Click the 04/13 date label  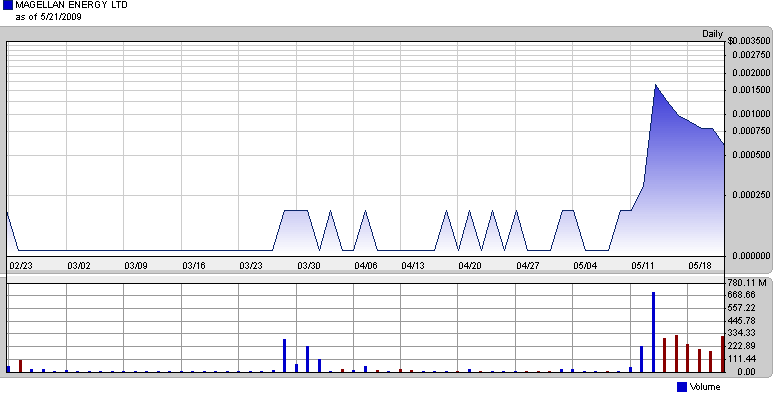click(x=413, y=266)
